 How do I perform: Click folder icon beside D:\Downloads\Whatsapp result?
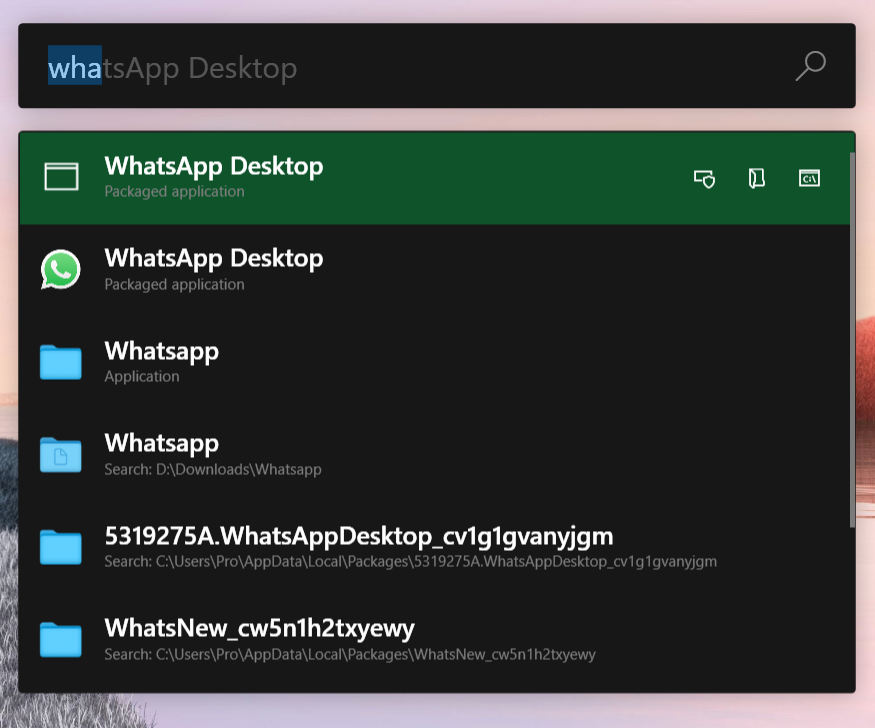point(61,455)
